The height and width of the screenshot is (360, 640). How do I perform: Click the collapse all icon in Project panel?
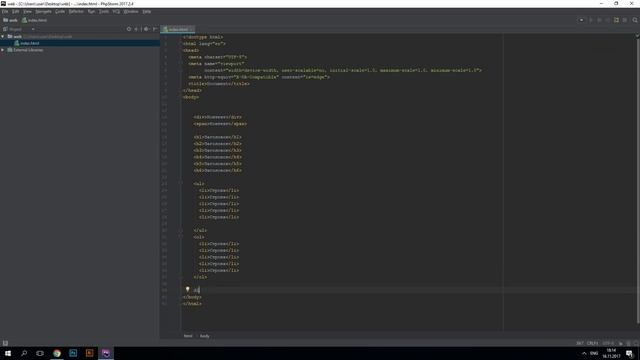pyautogui.click(x=136, y=29)
